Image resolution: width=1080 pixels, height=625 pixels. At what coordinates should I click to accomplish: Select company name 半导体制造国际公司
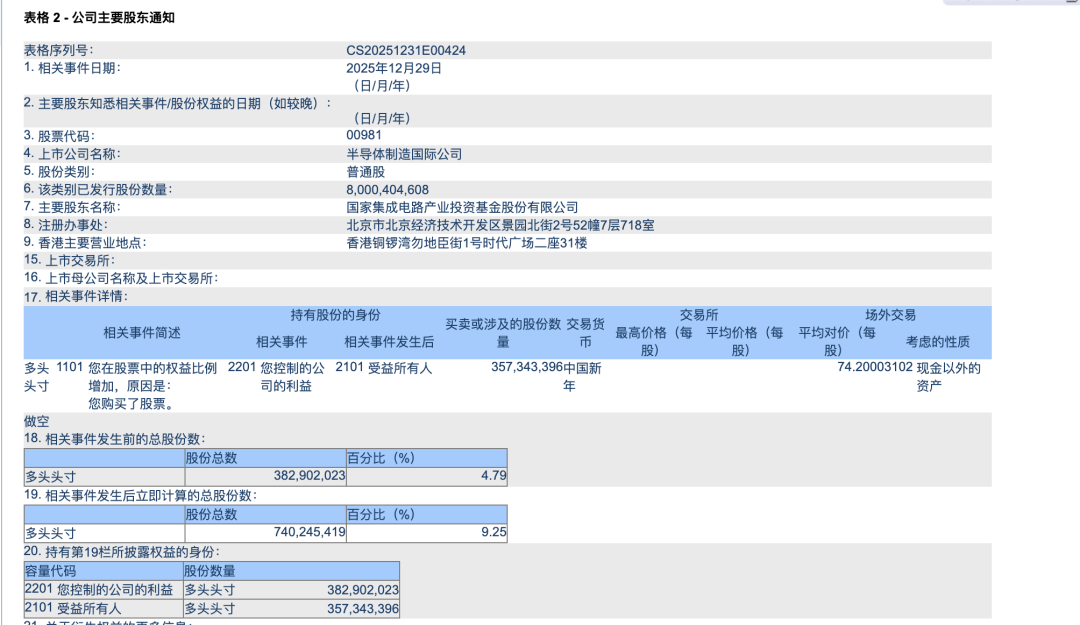[x=404, y=154]
